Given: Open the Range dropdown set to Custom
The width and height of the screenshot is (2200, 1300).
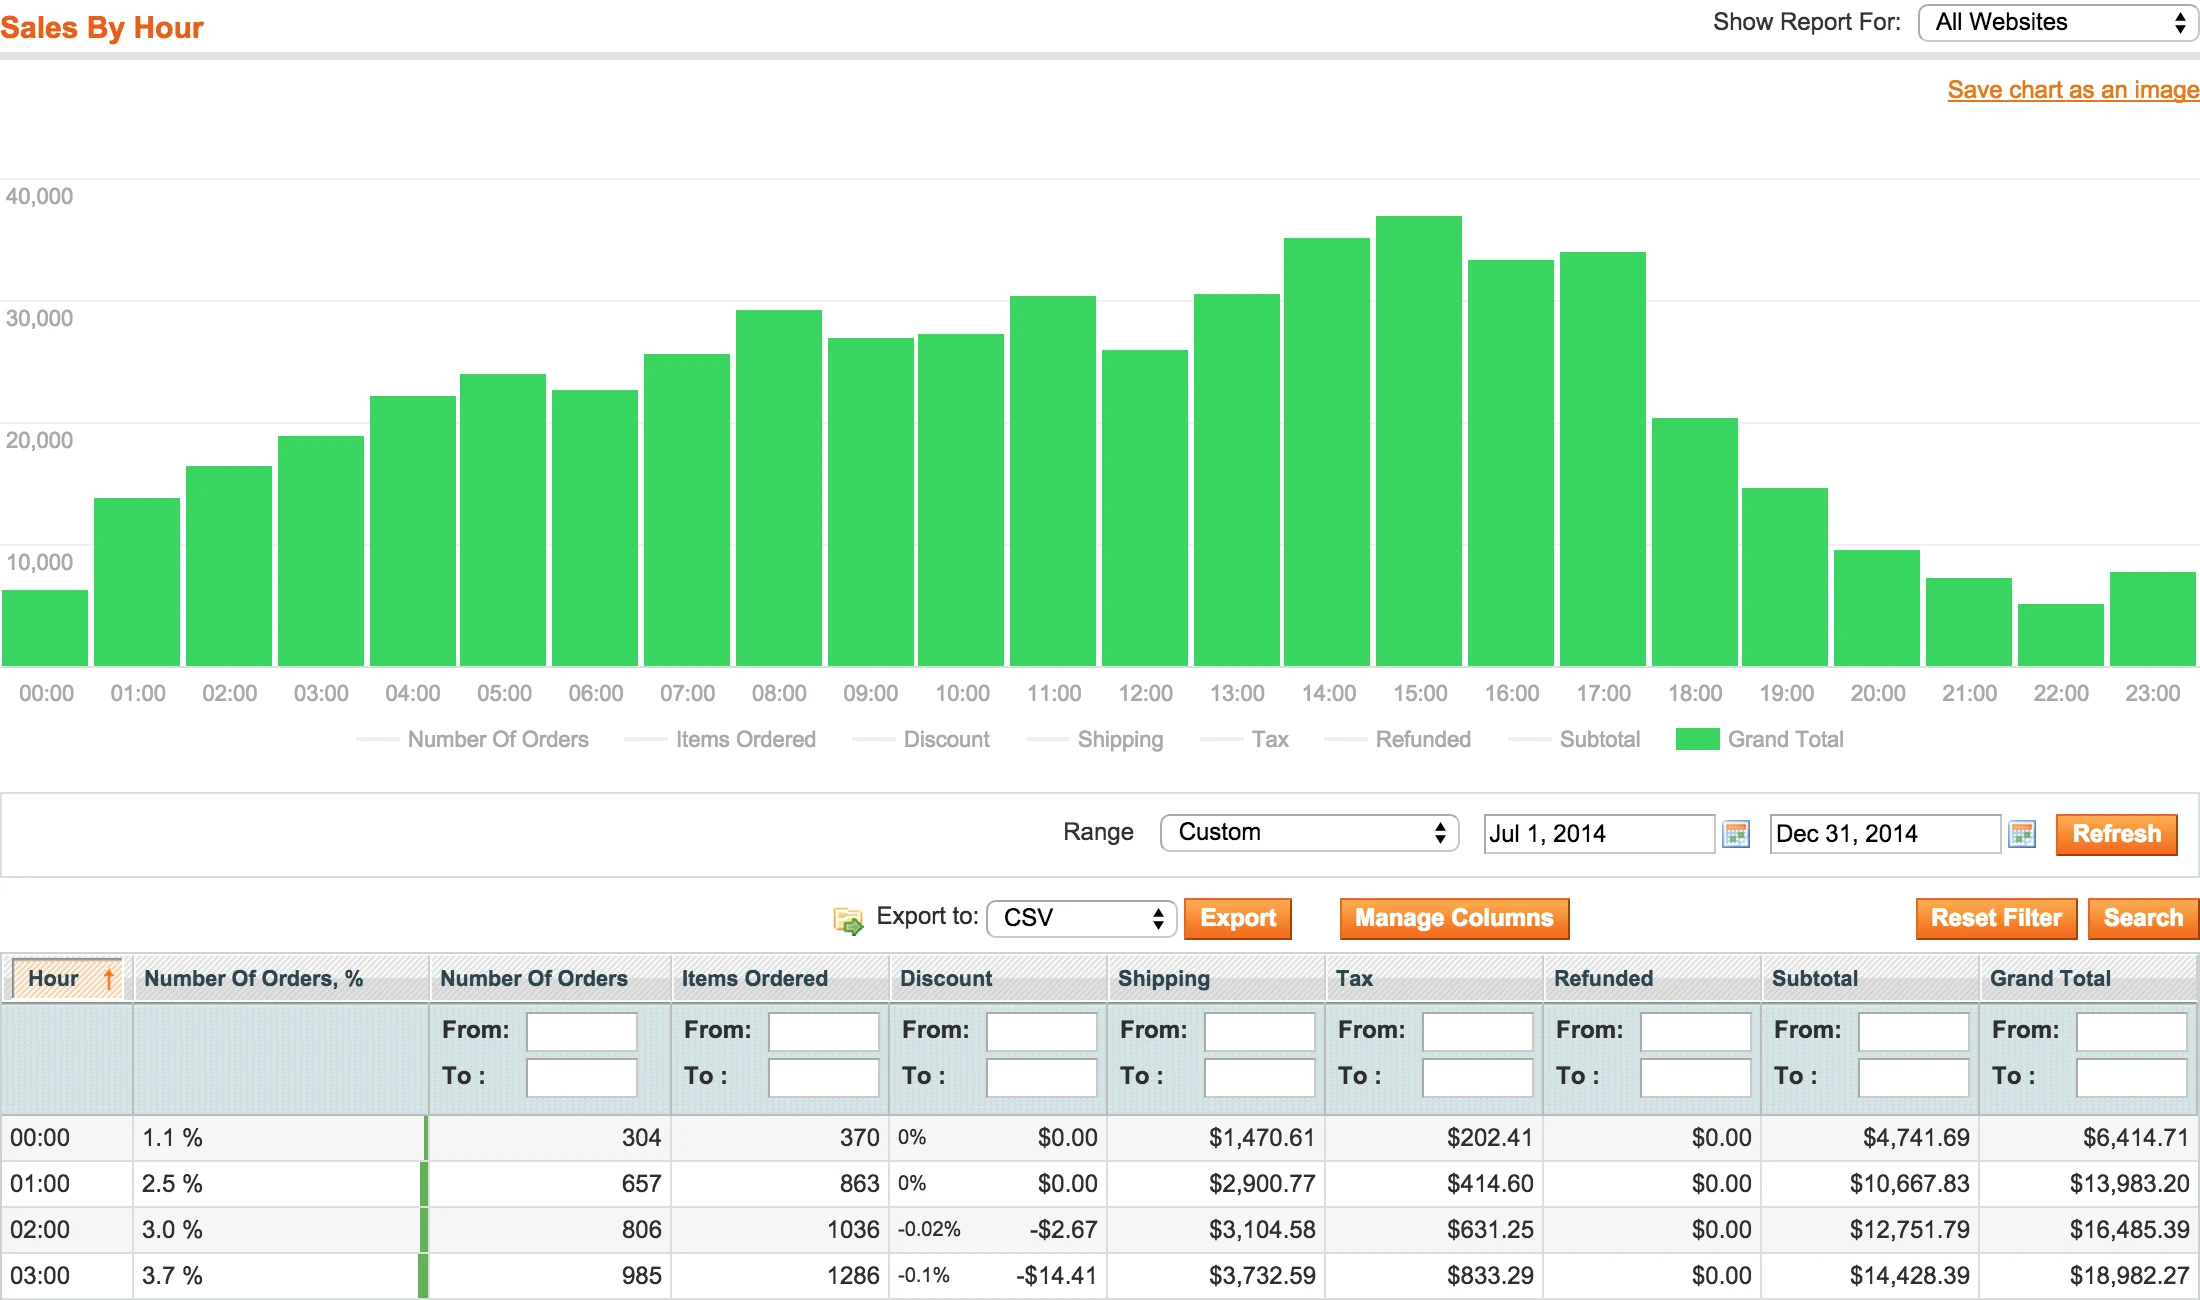Looking at the screenshot, I should click(1309, 832).
